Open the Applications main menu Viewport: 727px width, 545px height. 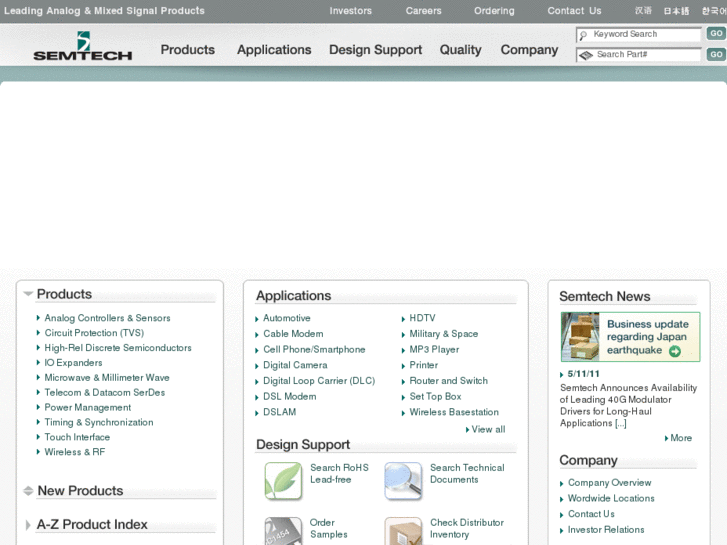pyautogui.click(x=274, y=50)
